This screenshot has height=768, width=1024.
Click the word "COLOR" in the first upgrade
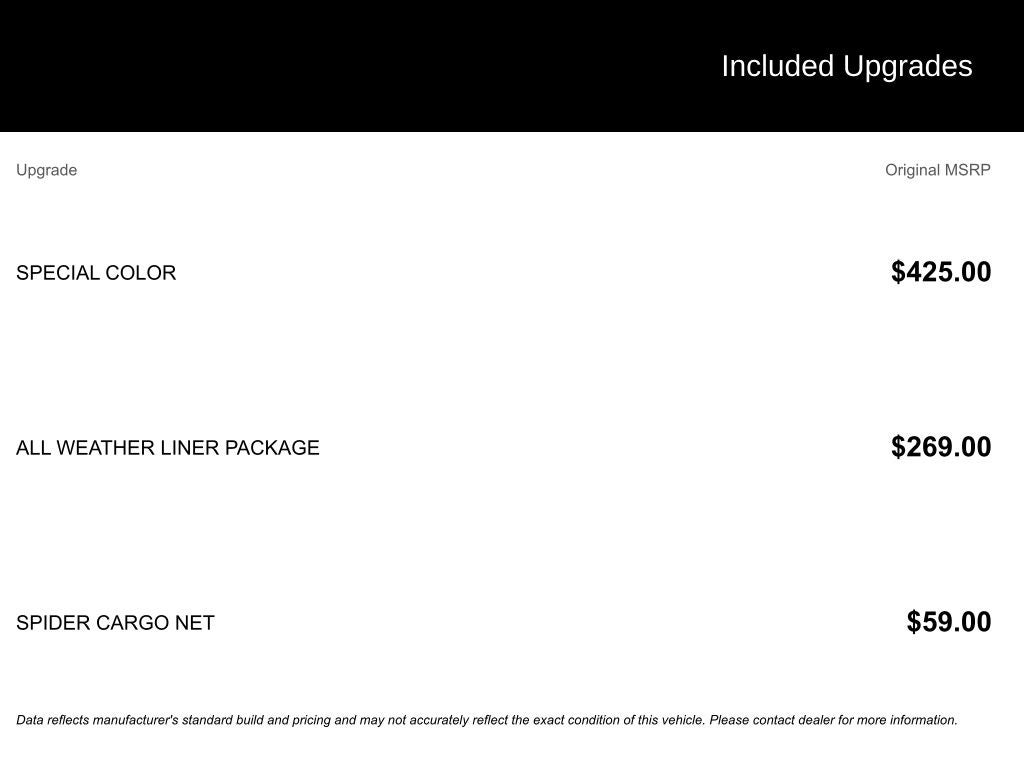click(x=141, y=273)
